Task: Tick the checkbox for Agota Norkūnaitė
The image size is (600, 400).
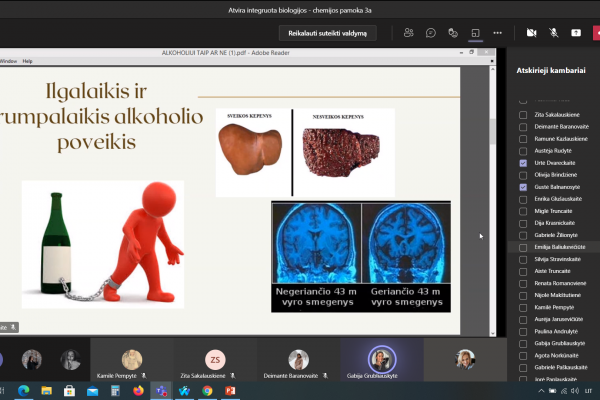Action: (523, 356)
